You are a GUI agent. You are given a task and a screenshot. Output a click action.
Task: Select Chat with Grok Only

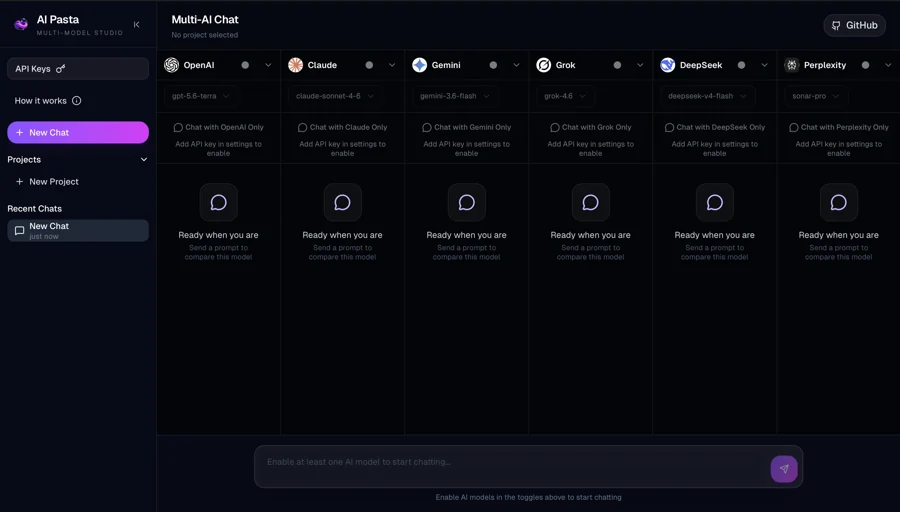(x=591, y=127)
